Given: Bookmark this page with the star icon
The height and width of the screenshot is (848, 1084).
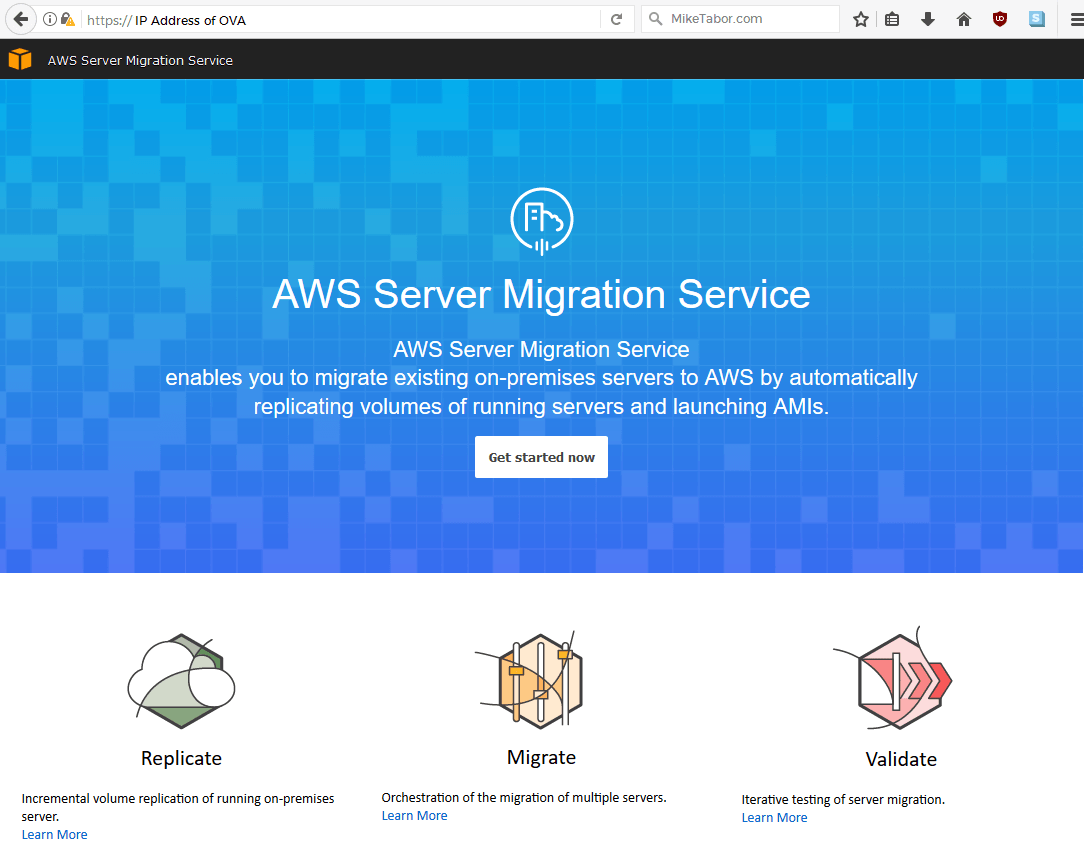Looking at the screenshot, I should click(861, 19).
